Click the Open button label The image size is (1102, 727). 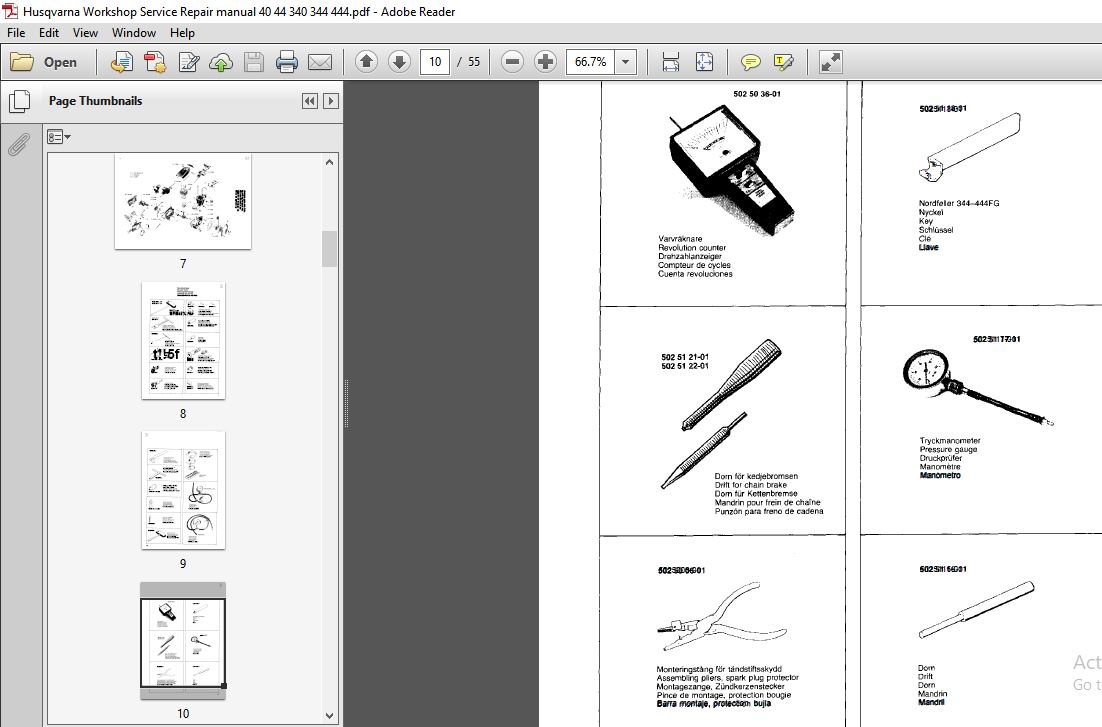[x=60, y=62]
